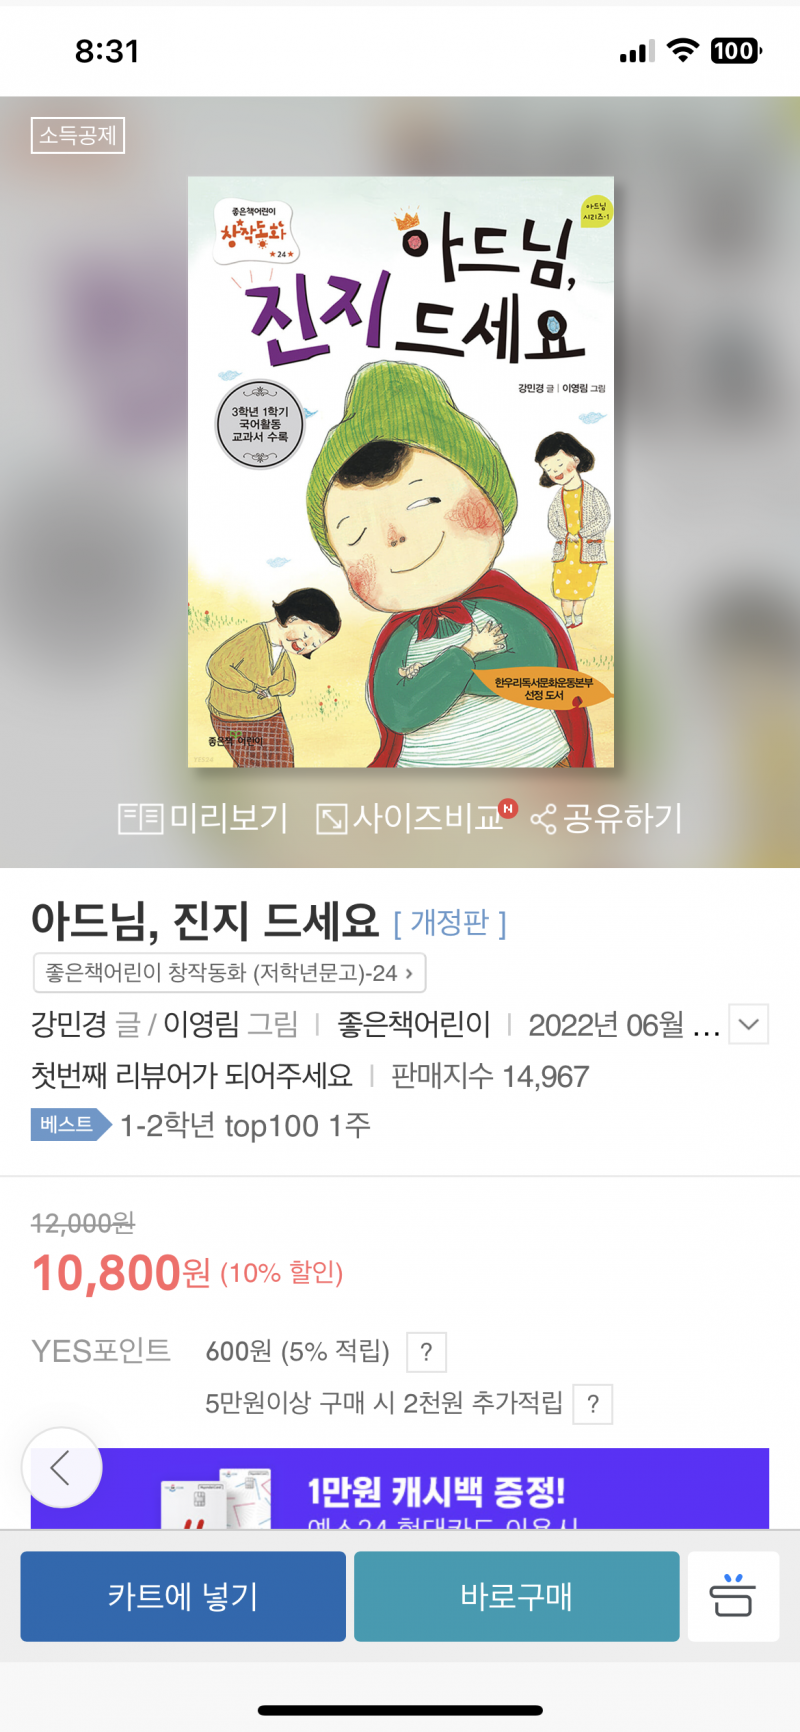Open help icon next to 2천원 추가적립
Viewport: 800px width, 1732px height.
pyautogui.click(x=593, y=1404)
